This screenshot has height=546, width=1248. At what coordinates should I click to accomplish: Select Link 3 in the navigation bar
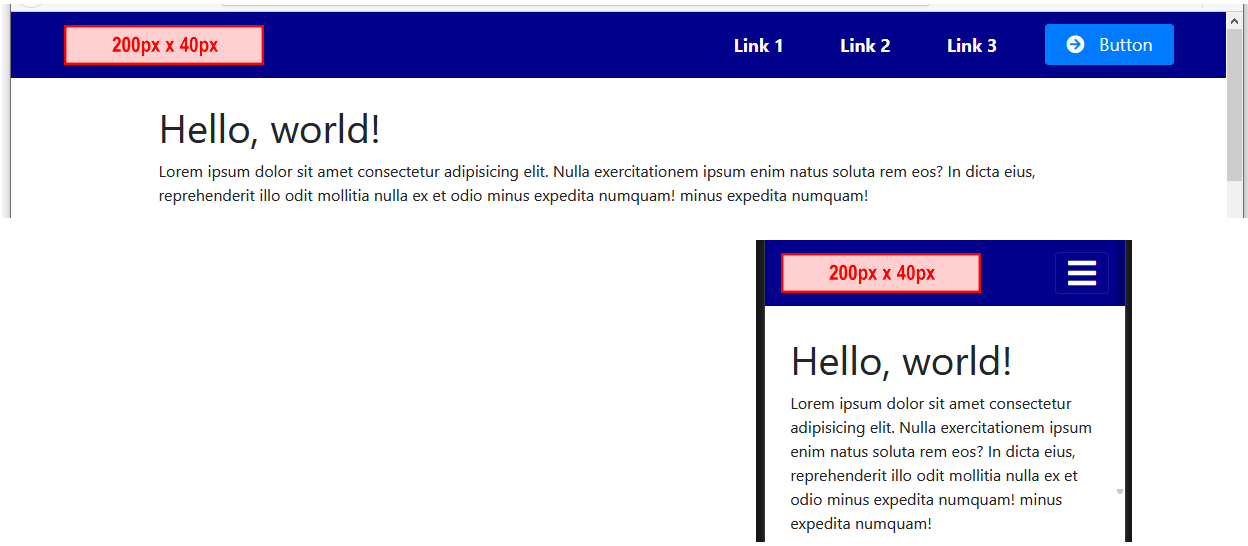(x=971, y=46)
